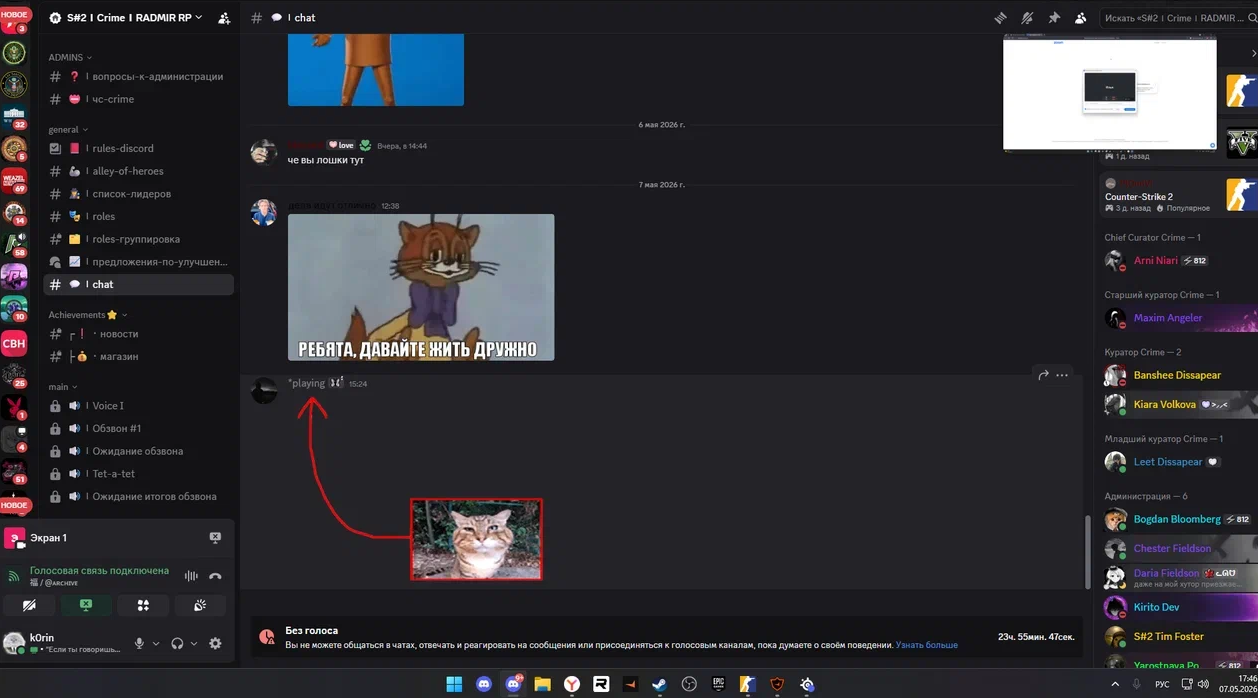Expand output device options next to headphones
This screenshot has height=698, width=1258.
click(x=194, y=644)
